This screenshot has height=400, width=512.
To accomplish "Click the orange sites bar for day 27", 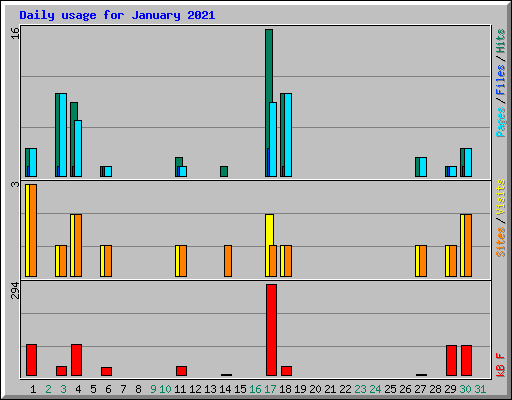I will [423, 261].
